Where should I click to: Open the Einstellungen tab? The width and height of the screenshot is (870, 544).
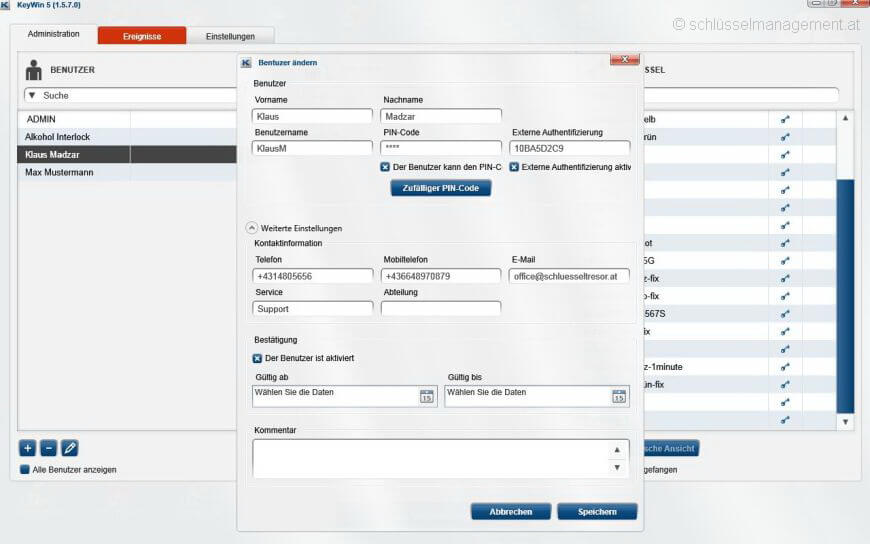coord(230,36)
